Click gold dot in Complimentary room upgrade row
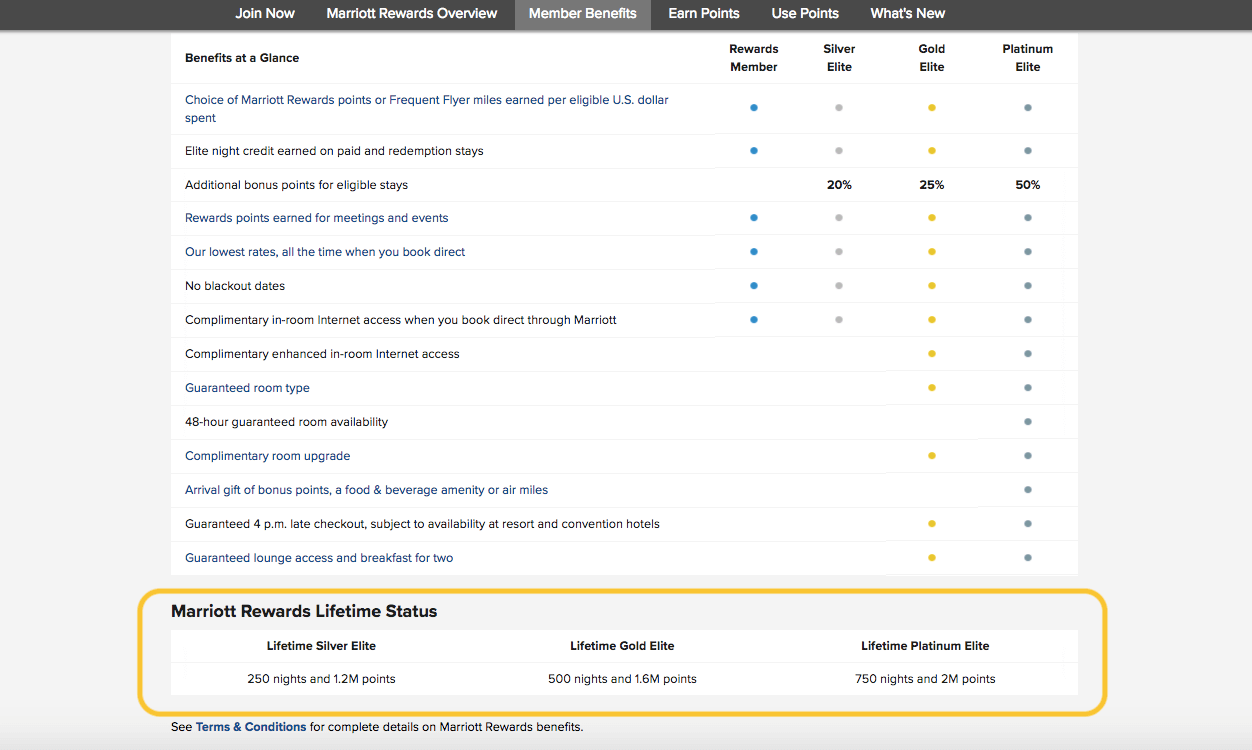 (x=932, y=456)
